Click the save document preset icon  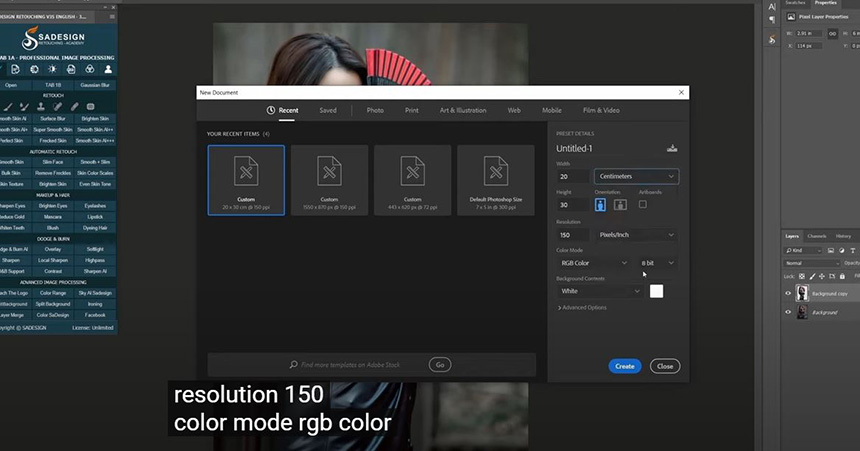(672, 148)
